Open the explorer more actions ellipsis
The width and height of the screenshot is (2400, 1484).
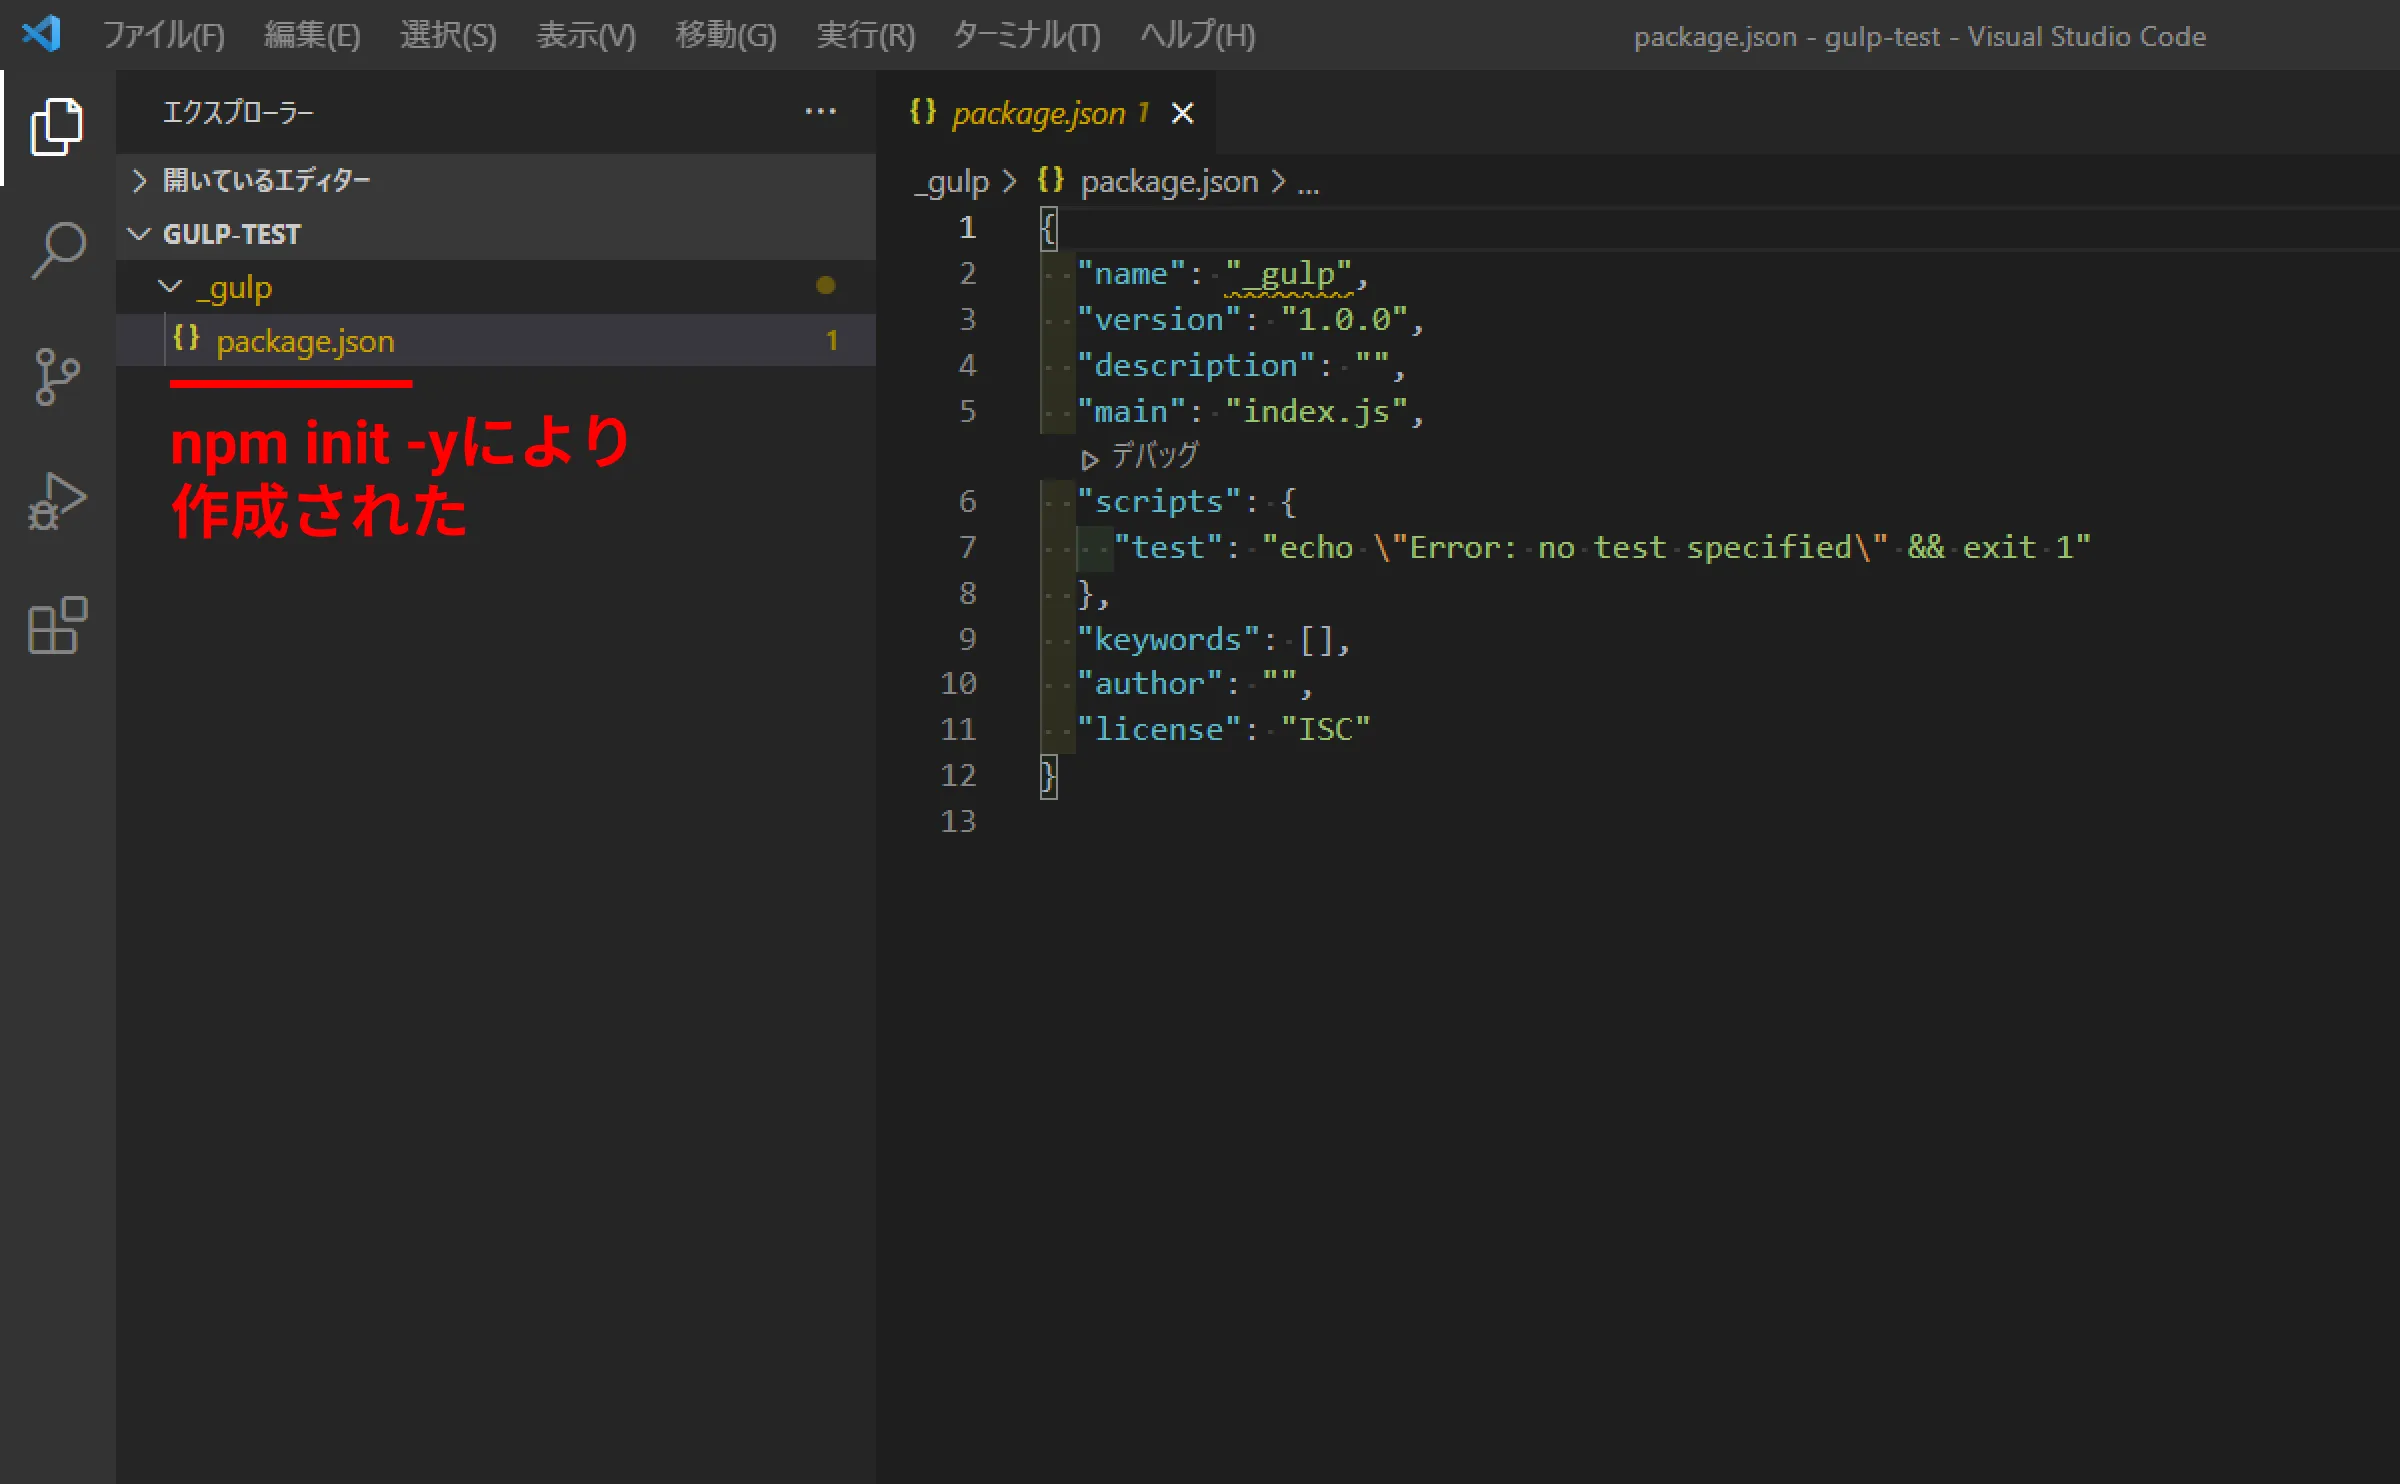(x=820, y=112)
